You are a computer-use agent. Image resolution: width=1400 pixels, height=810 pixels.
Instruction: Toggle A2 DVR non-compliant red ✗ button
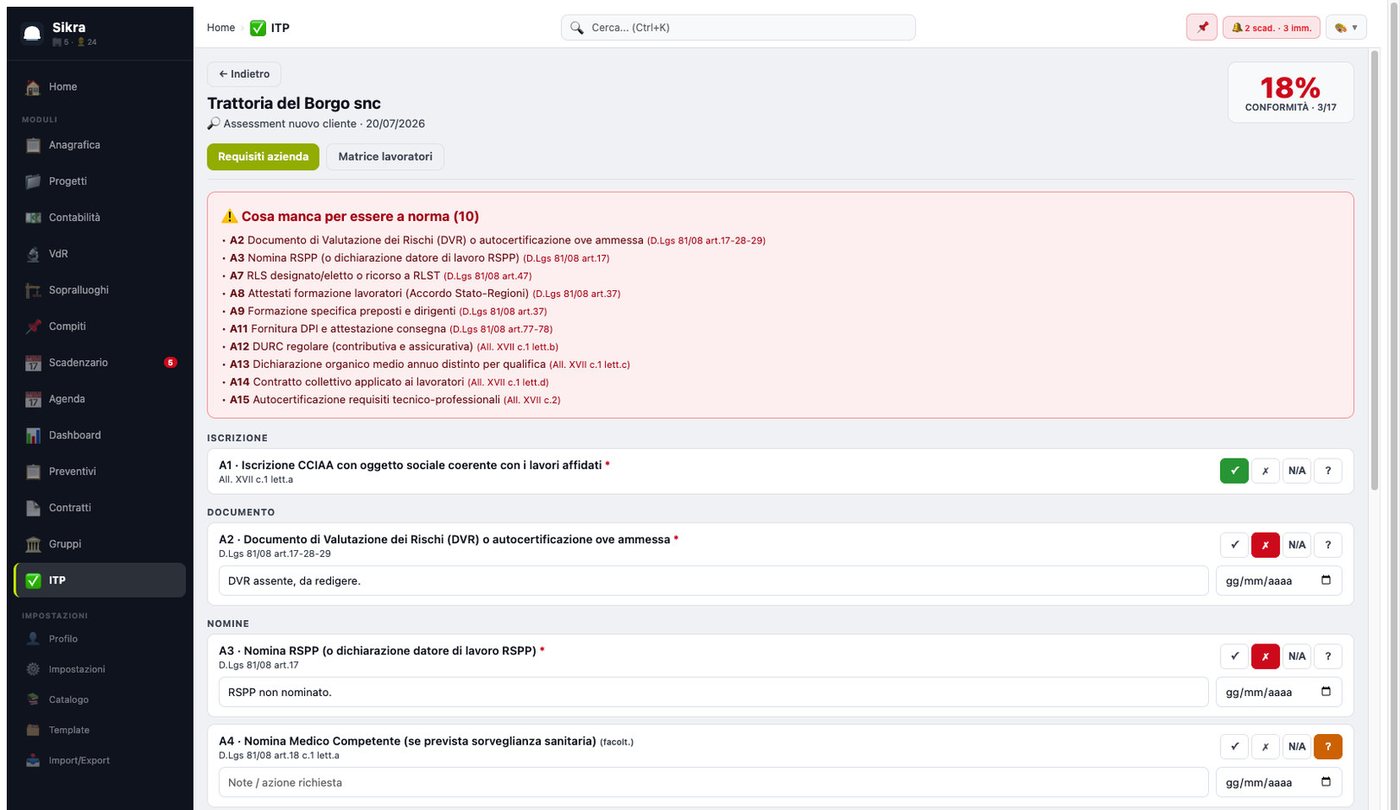(x=1265, y=545)
